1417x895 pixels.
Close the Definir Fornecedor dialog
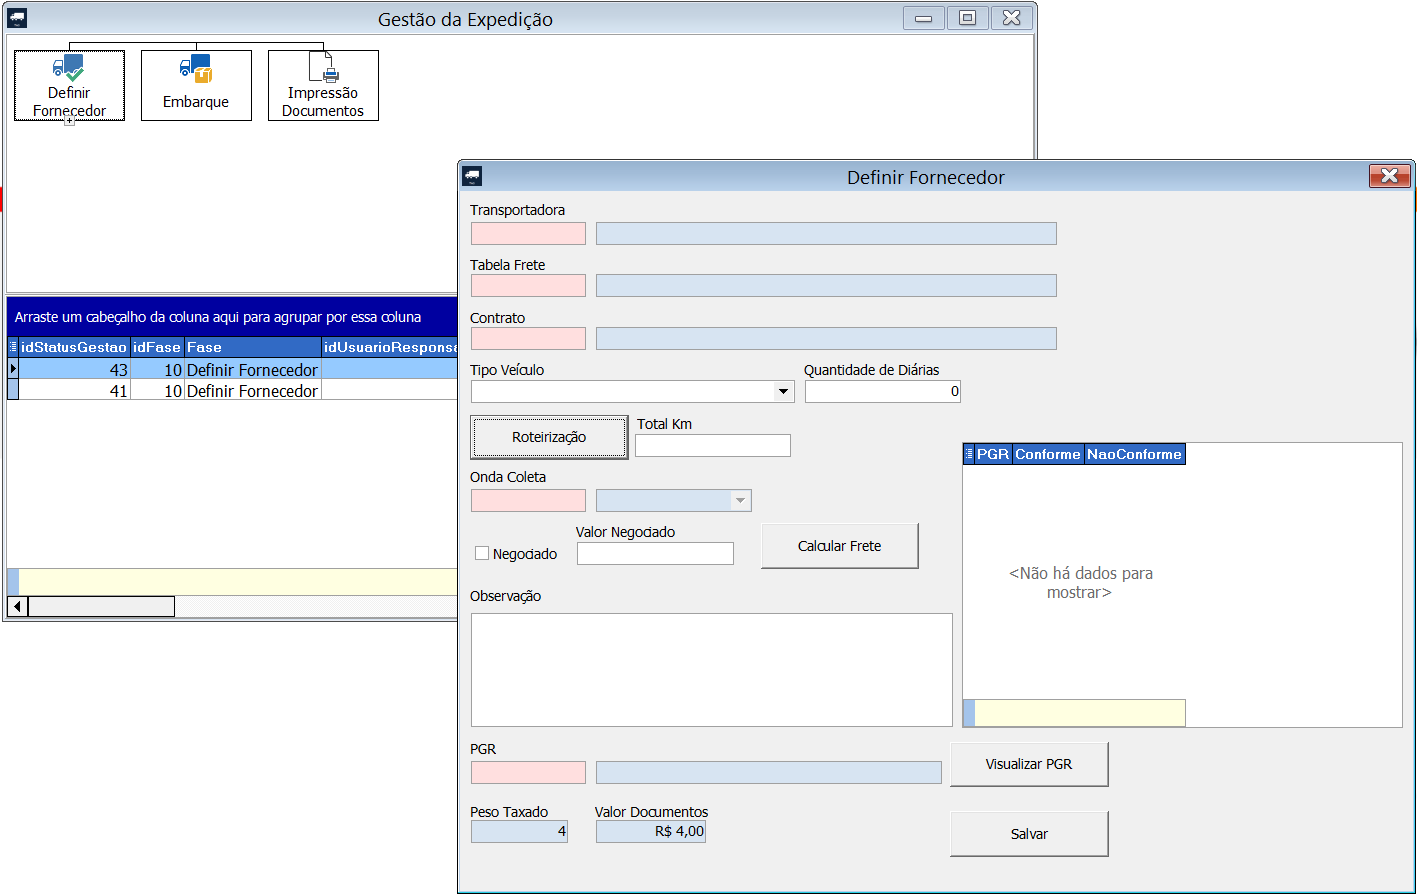pos(1389,176)
